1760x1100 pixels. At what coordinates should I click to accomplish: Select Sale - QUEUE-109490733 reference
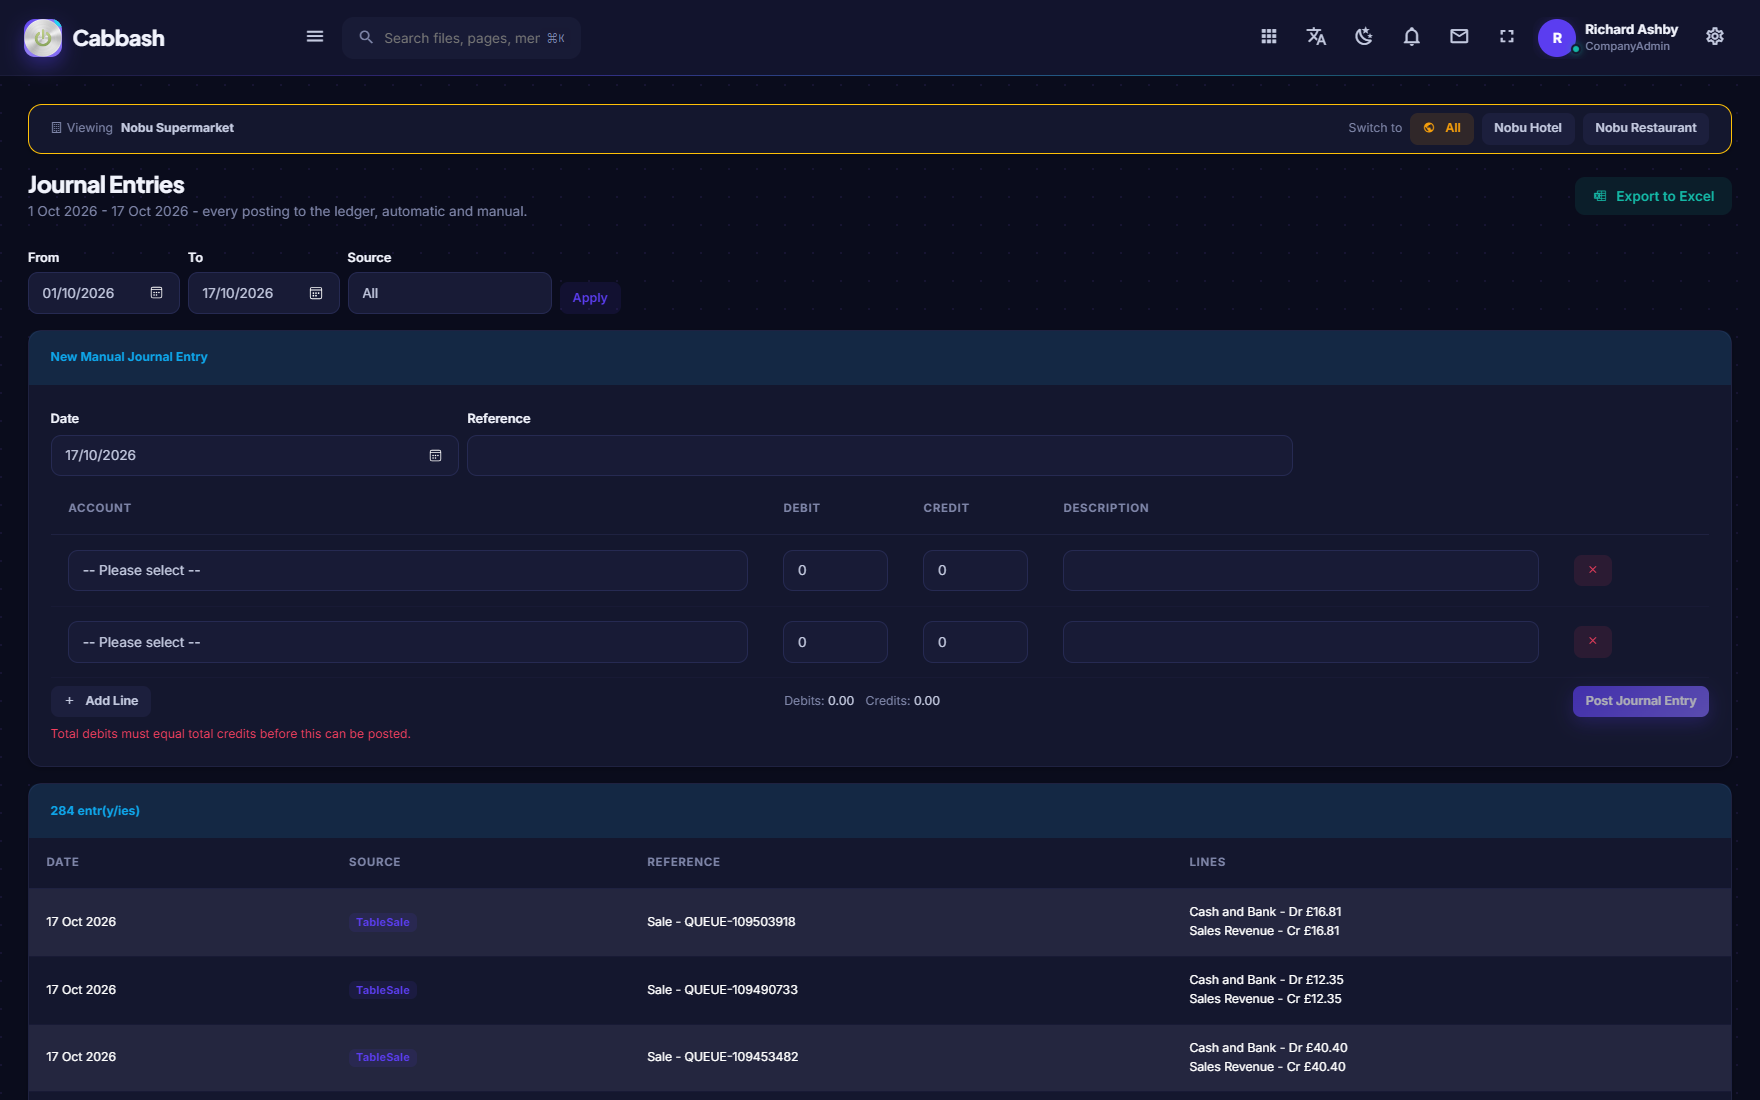[722, 990]
